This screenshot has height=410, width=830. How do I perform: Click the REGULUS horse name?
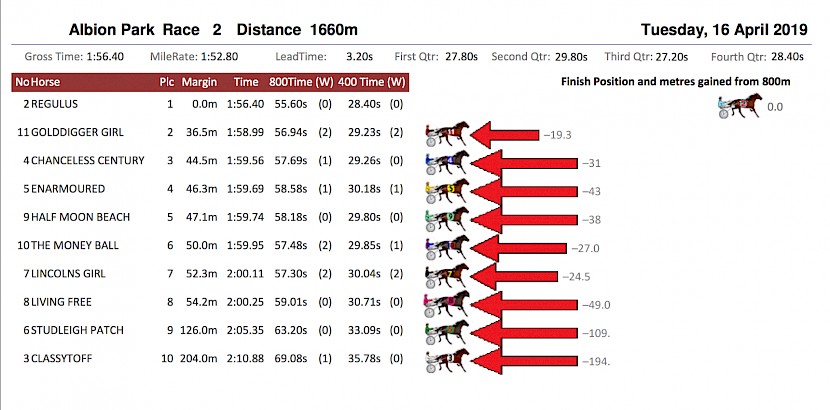pyautogui.click(x=55, y=104)
